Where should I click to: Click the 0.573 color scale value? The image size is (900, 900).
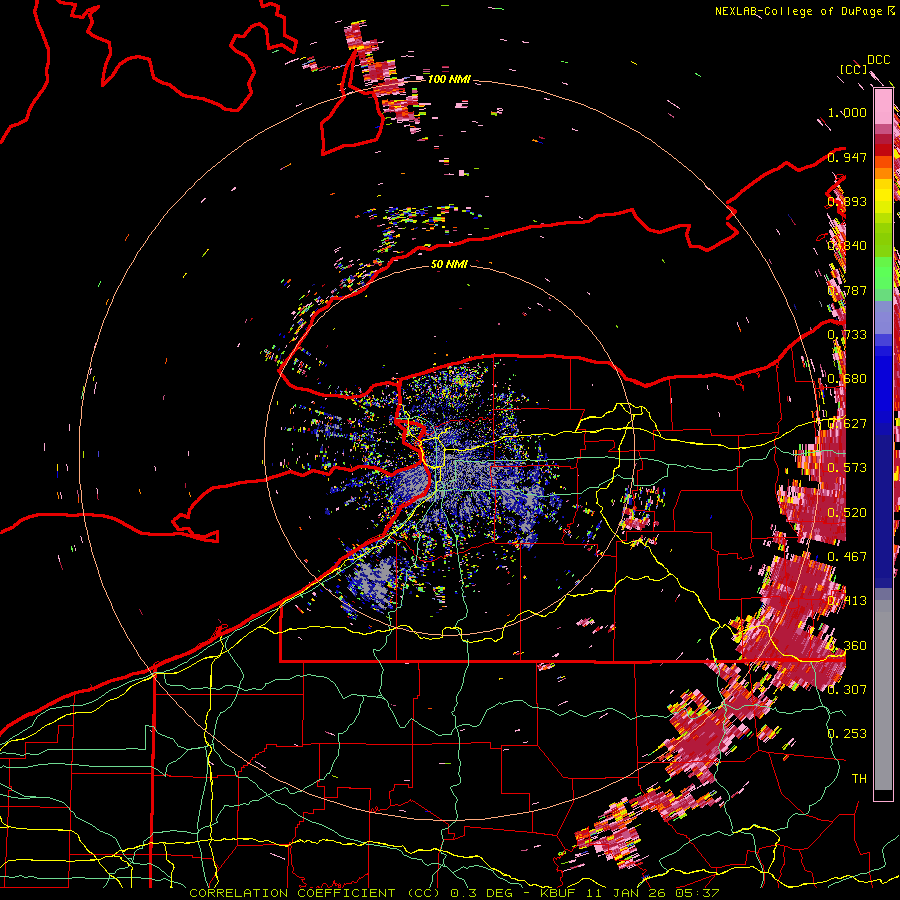[x=847, y=468]
